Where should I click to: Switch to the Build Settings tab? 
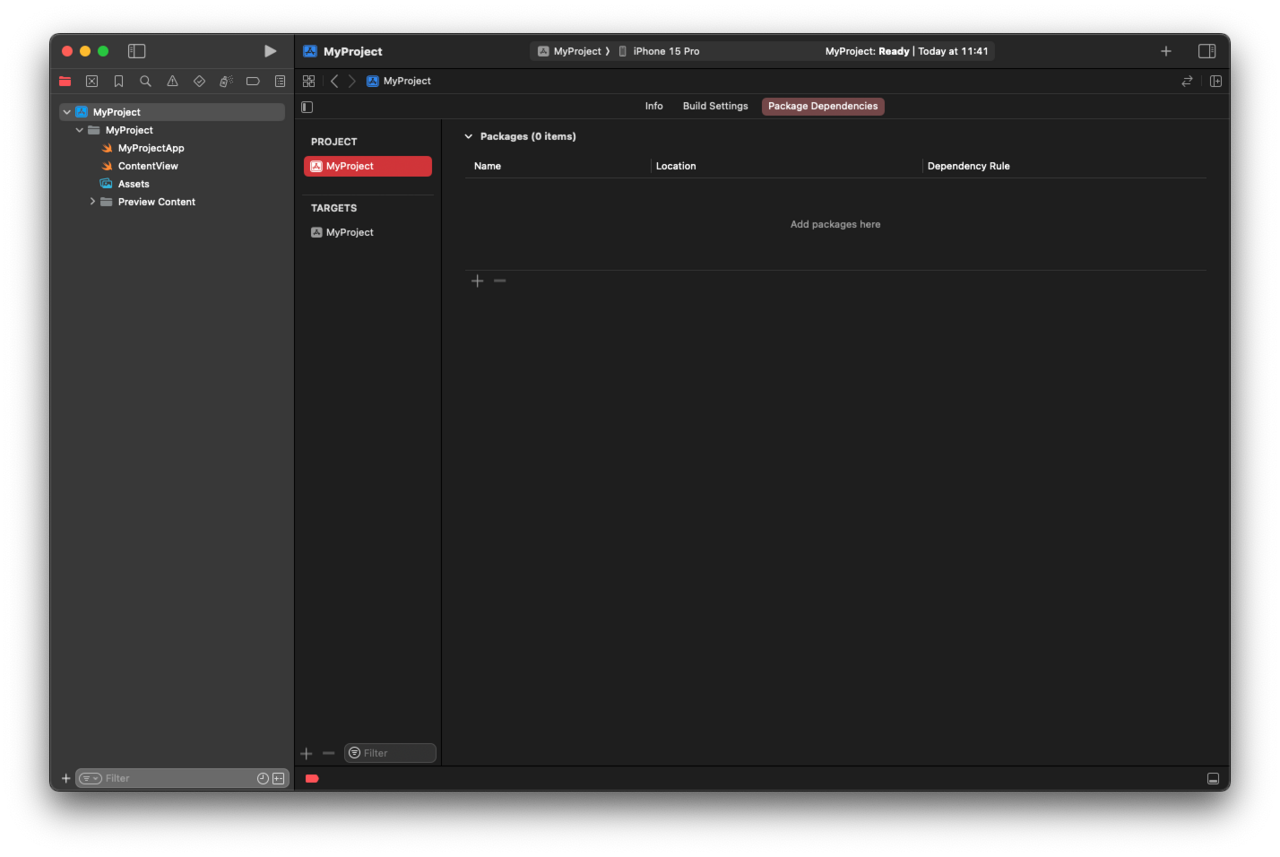[x=715, y=106]
